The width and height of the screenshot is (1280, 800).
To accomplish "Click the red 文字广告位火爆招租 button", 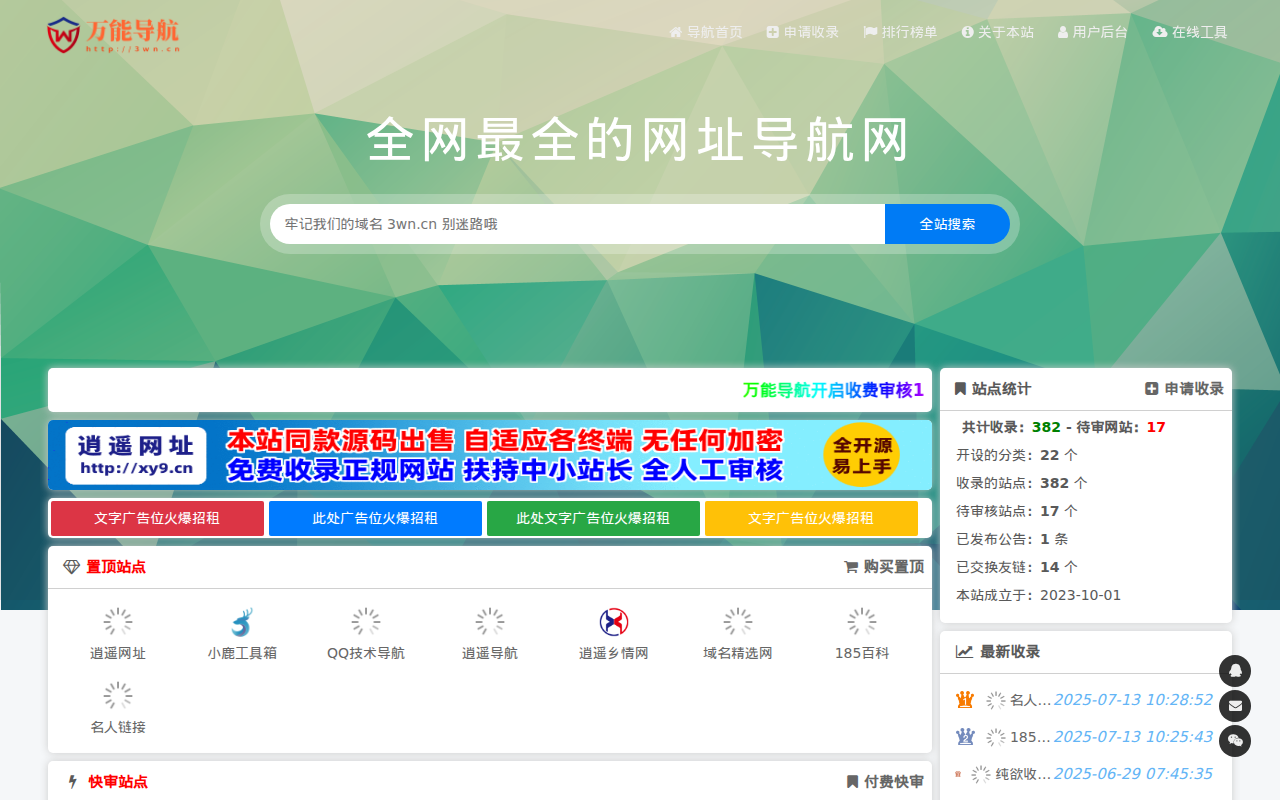I will coord(157,518).
